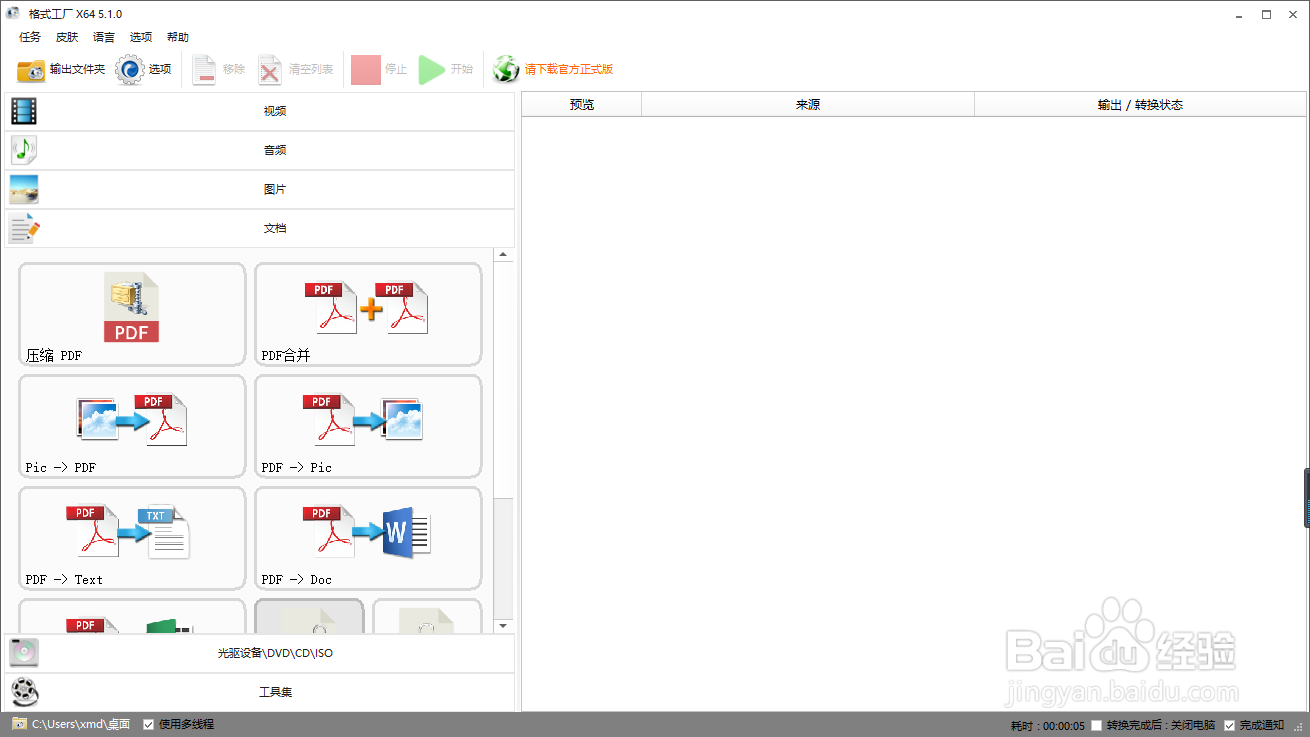Click the 来源 column header

tap(808, 104)
